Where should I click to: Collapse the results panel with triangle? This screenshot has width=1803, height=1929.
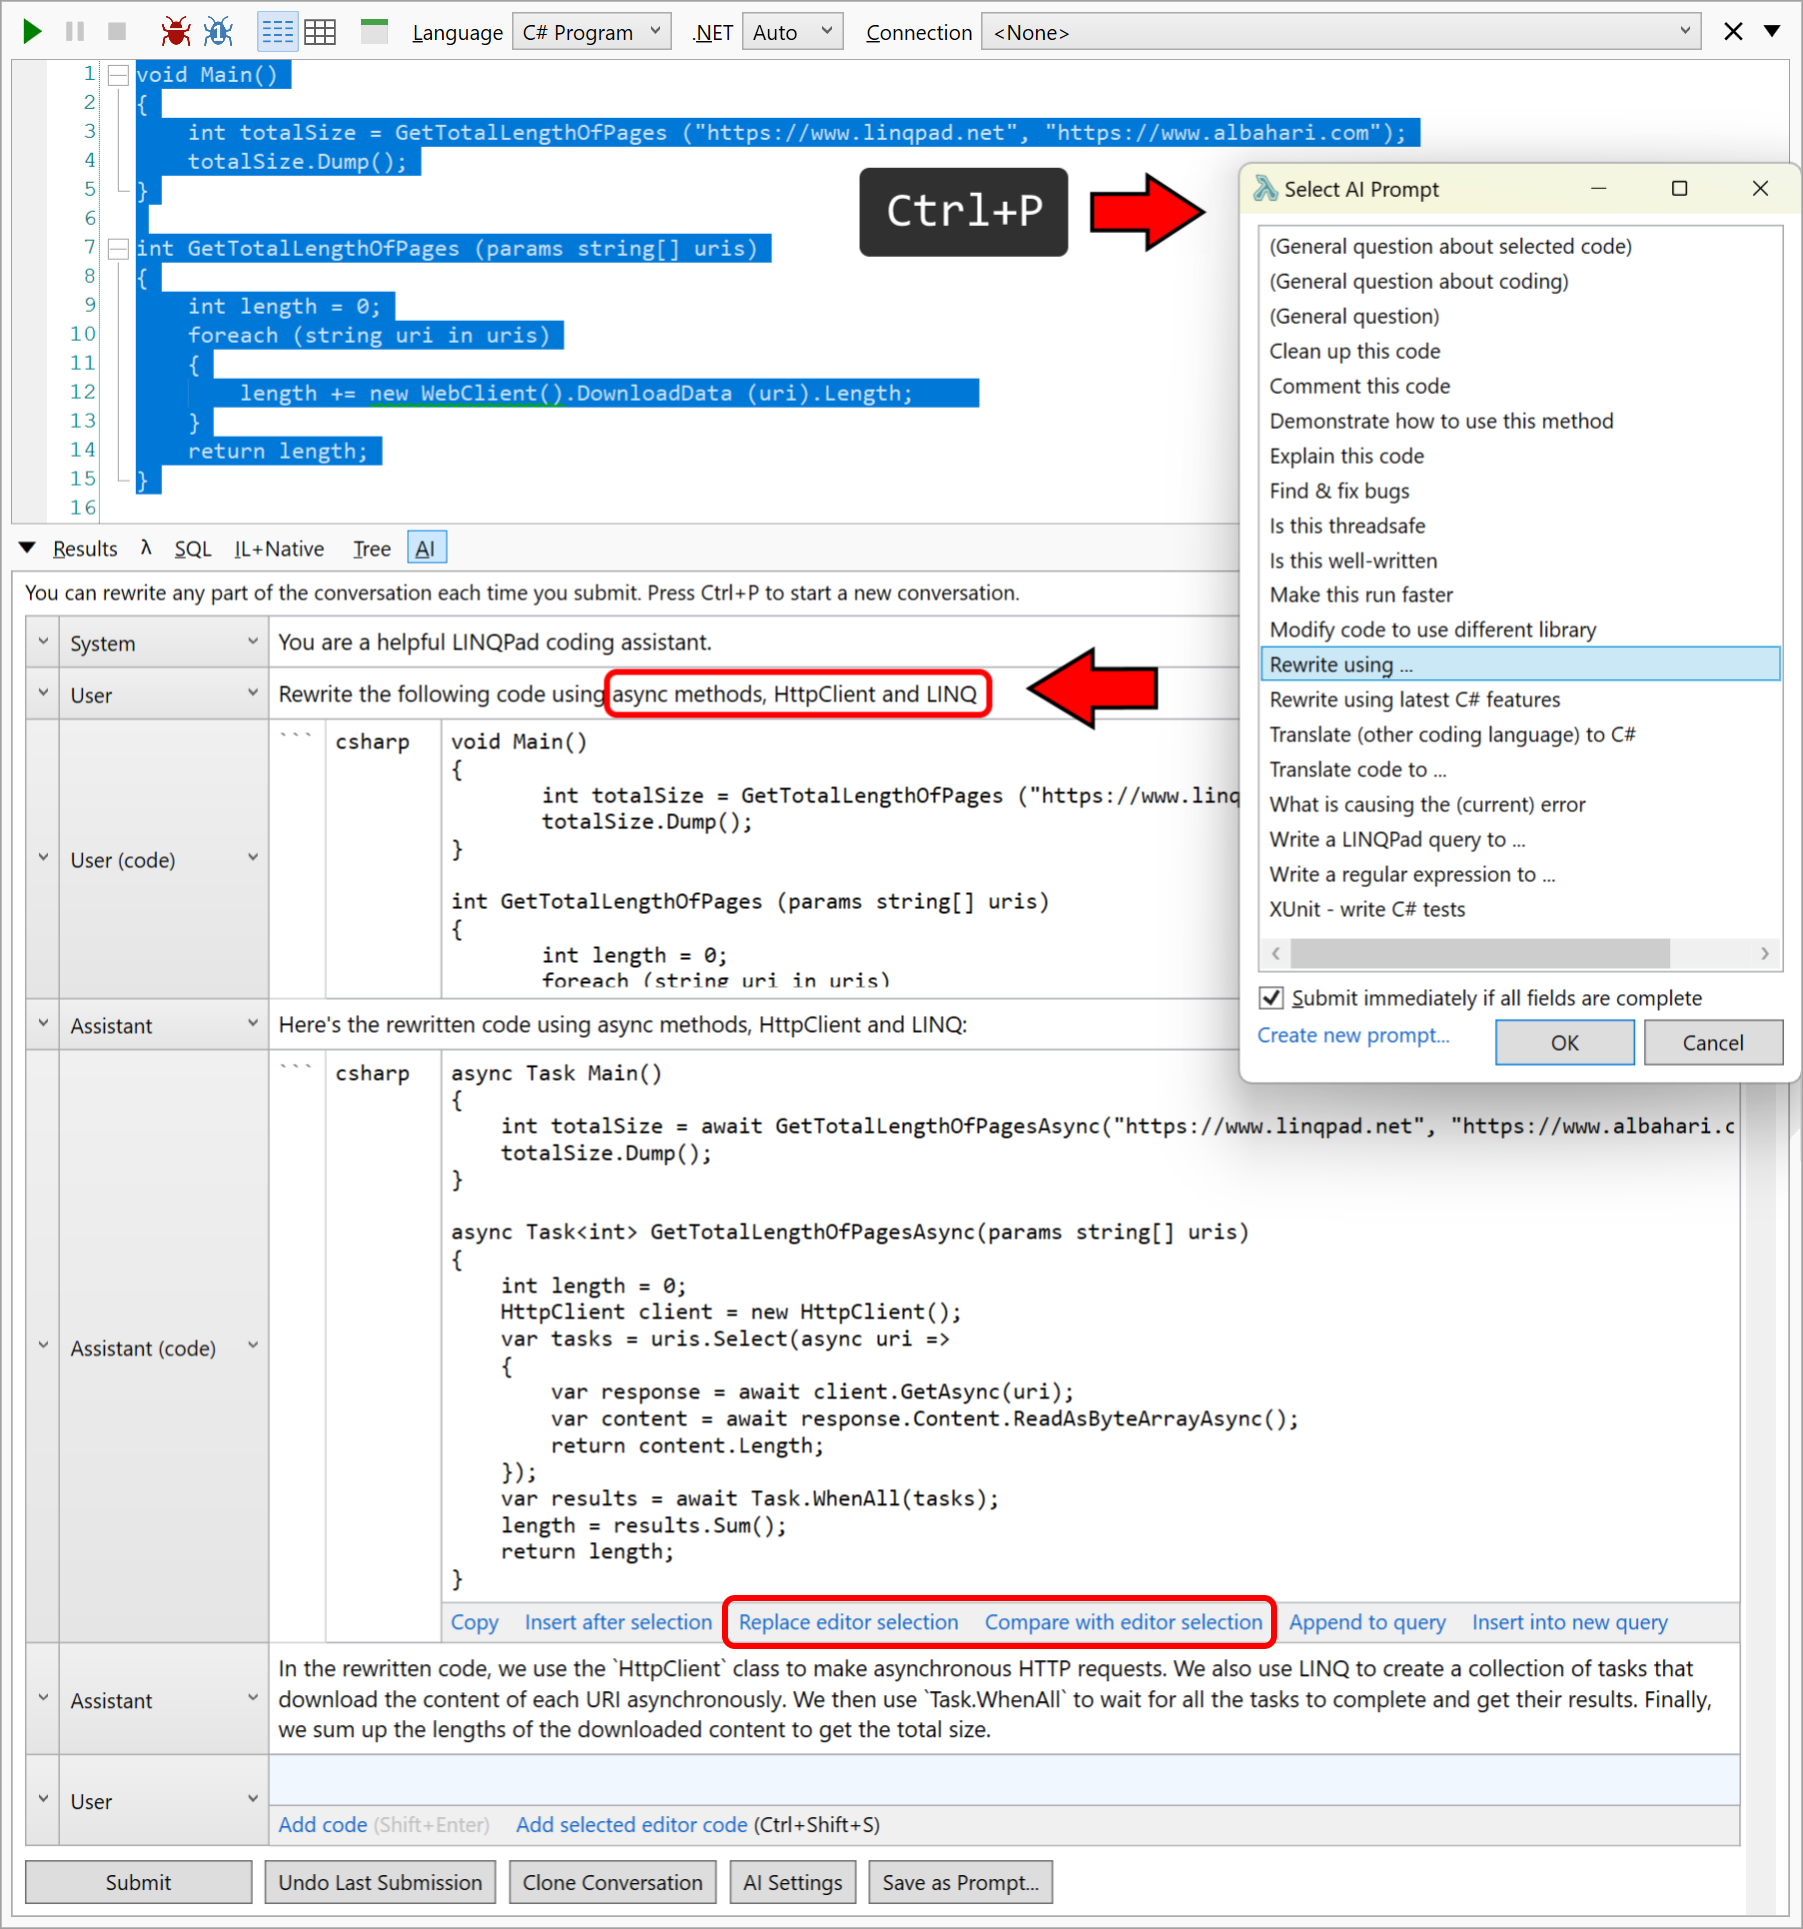pos(28,548)
